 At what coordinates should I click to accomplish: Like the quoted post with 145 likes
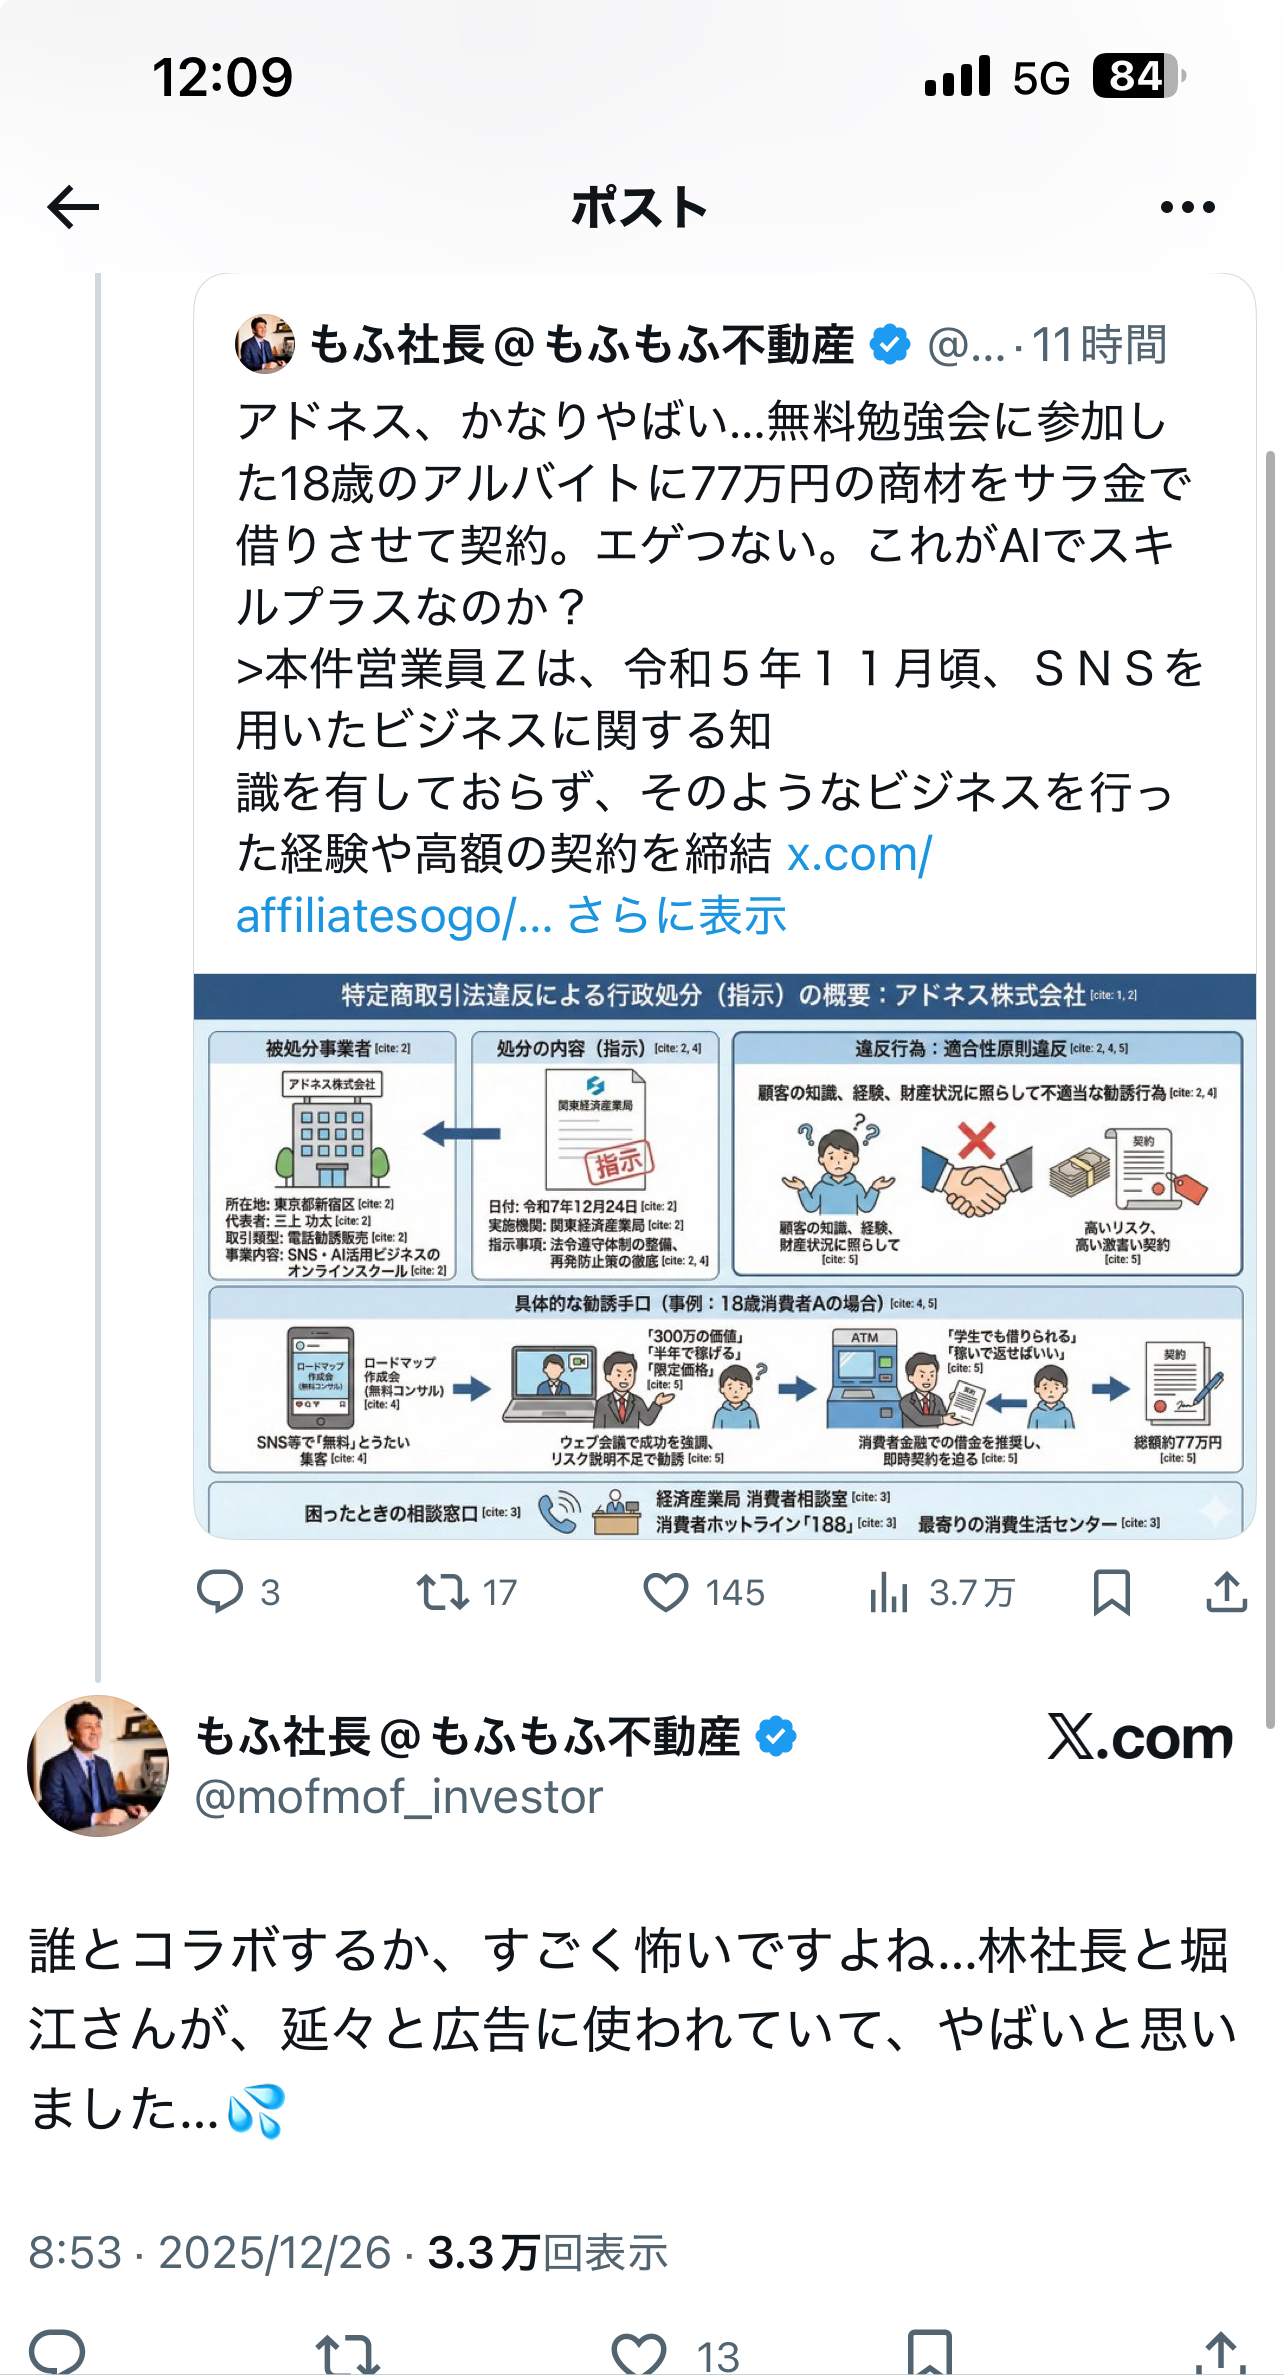point(665,1592)
